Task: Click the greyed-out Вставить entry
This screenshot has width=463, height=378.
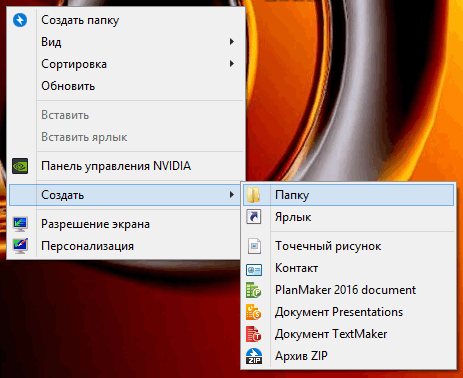Action: tap(126, 115)
